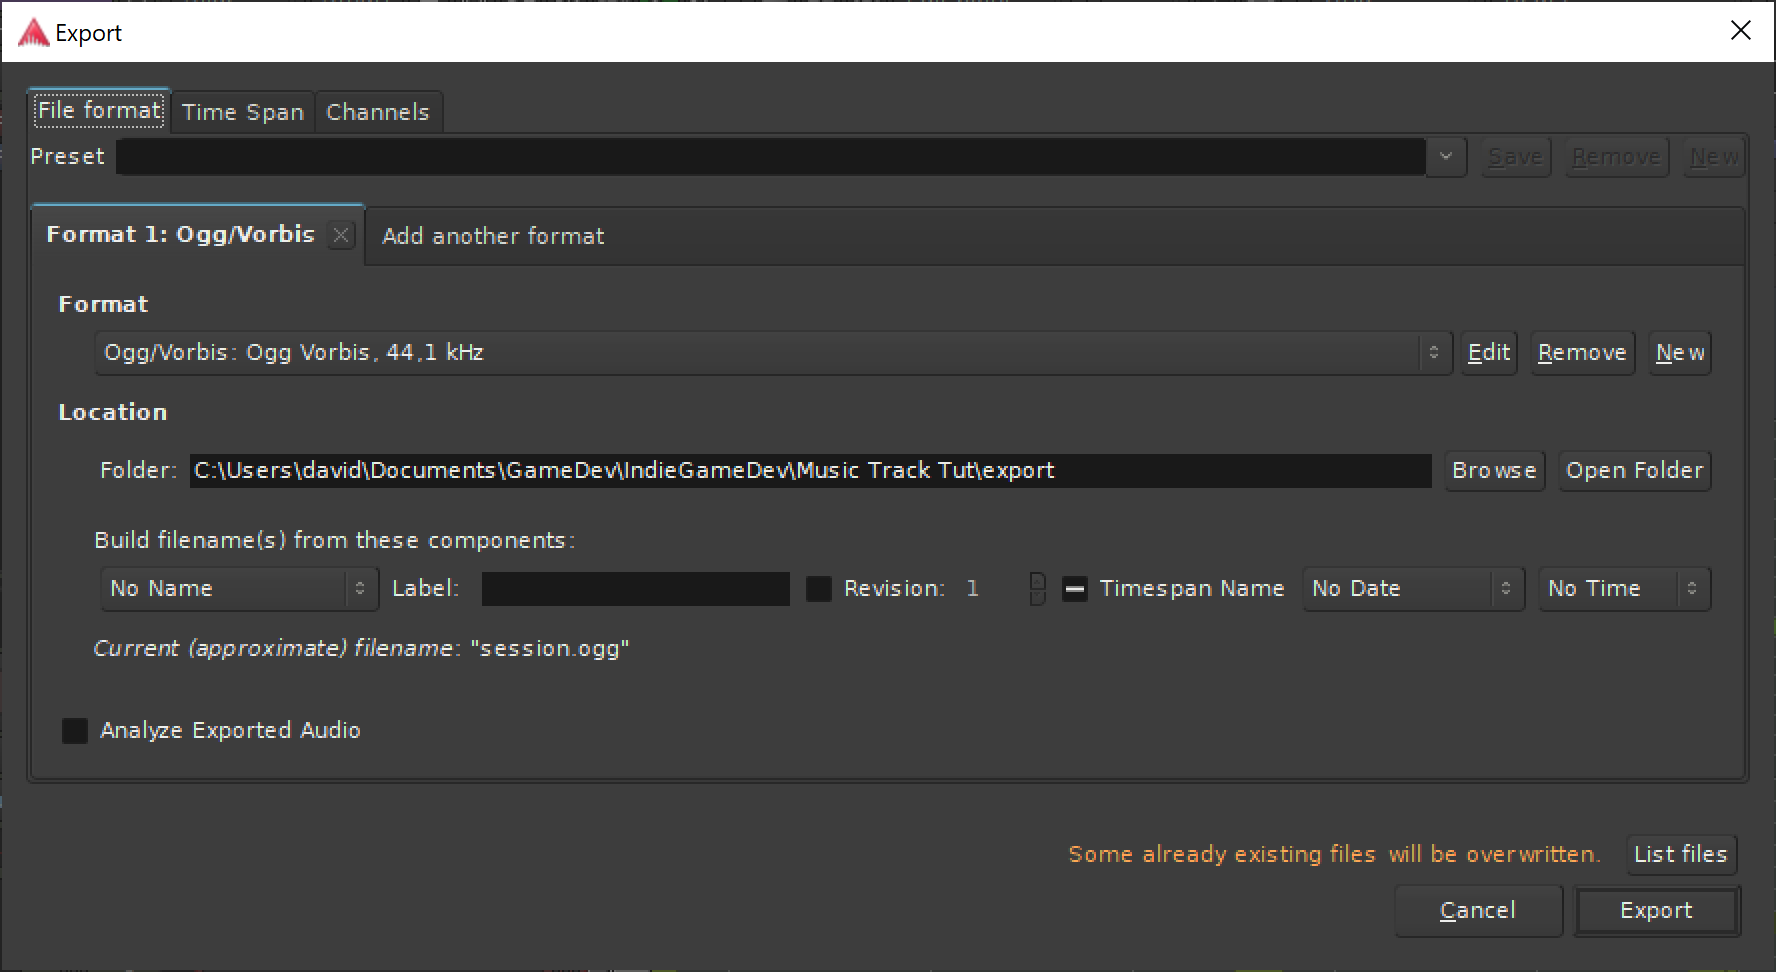Open the No Date dropdown
The height and width of the screenshot is (972, 1776).
coord(1413,589)
